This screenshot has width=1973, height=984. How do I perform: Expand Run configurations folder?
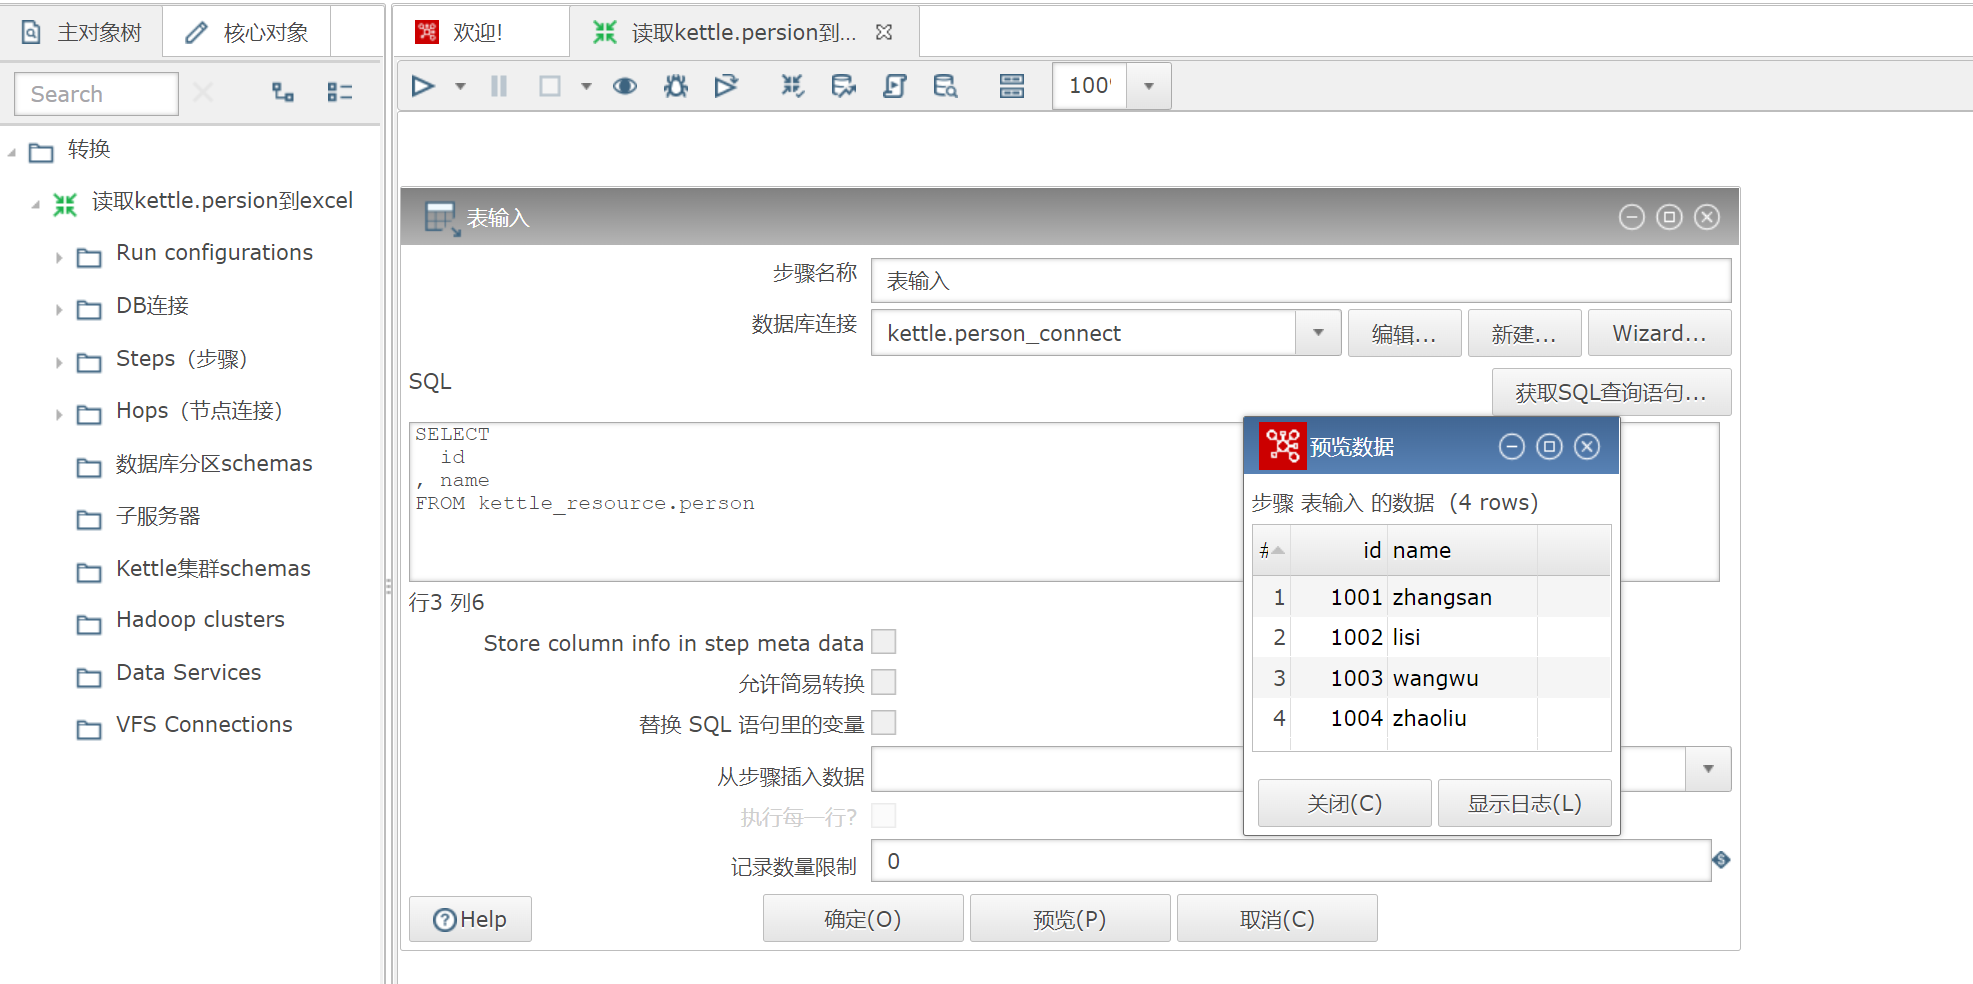click(x=59, y=257)
